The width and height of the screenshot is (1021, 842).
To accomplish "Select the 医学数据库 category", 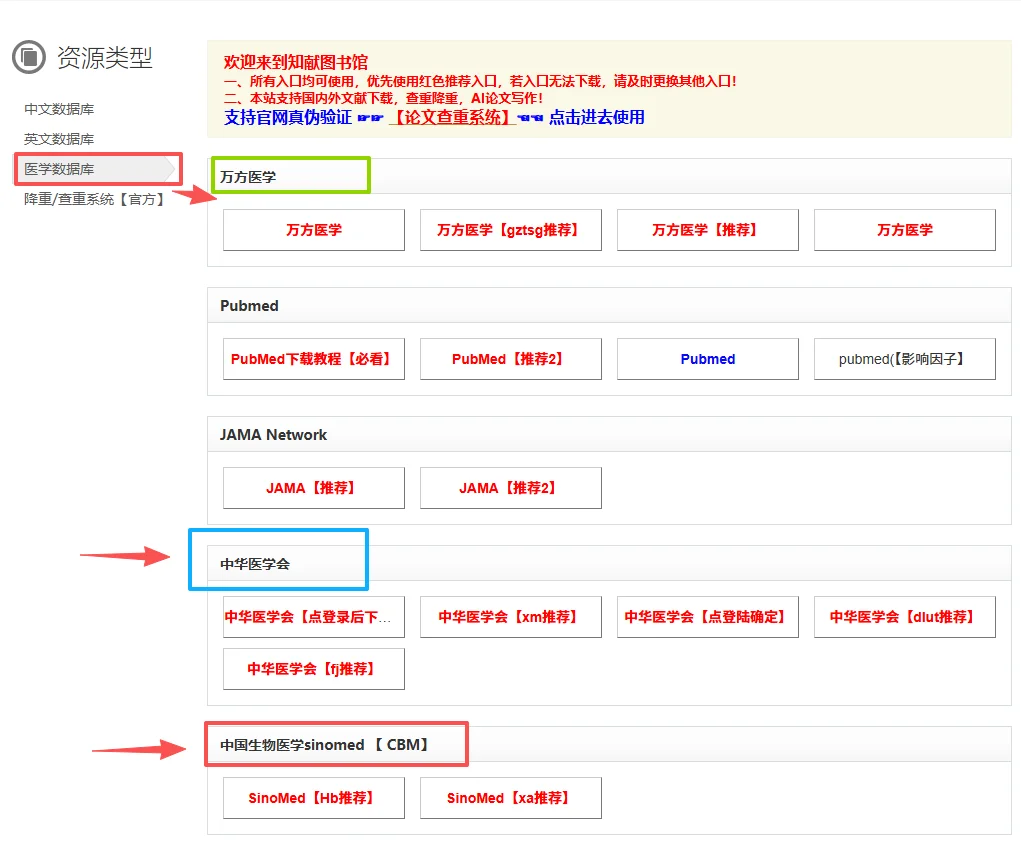I will click(x=96, y=169).
